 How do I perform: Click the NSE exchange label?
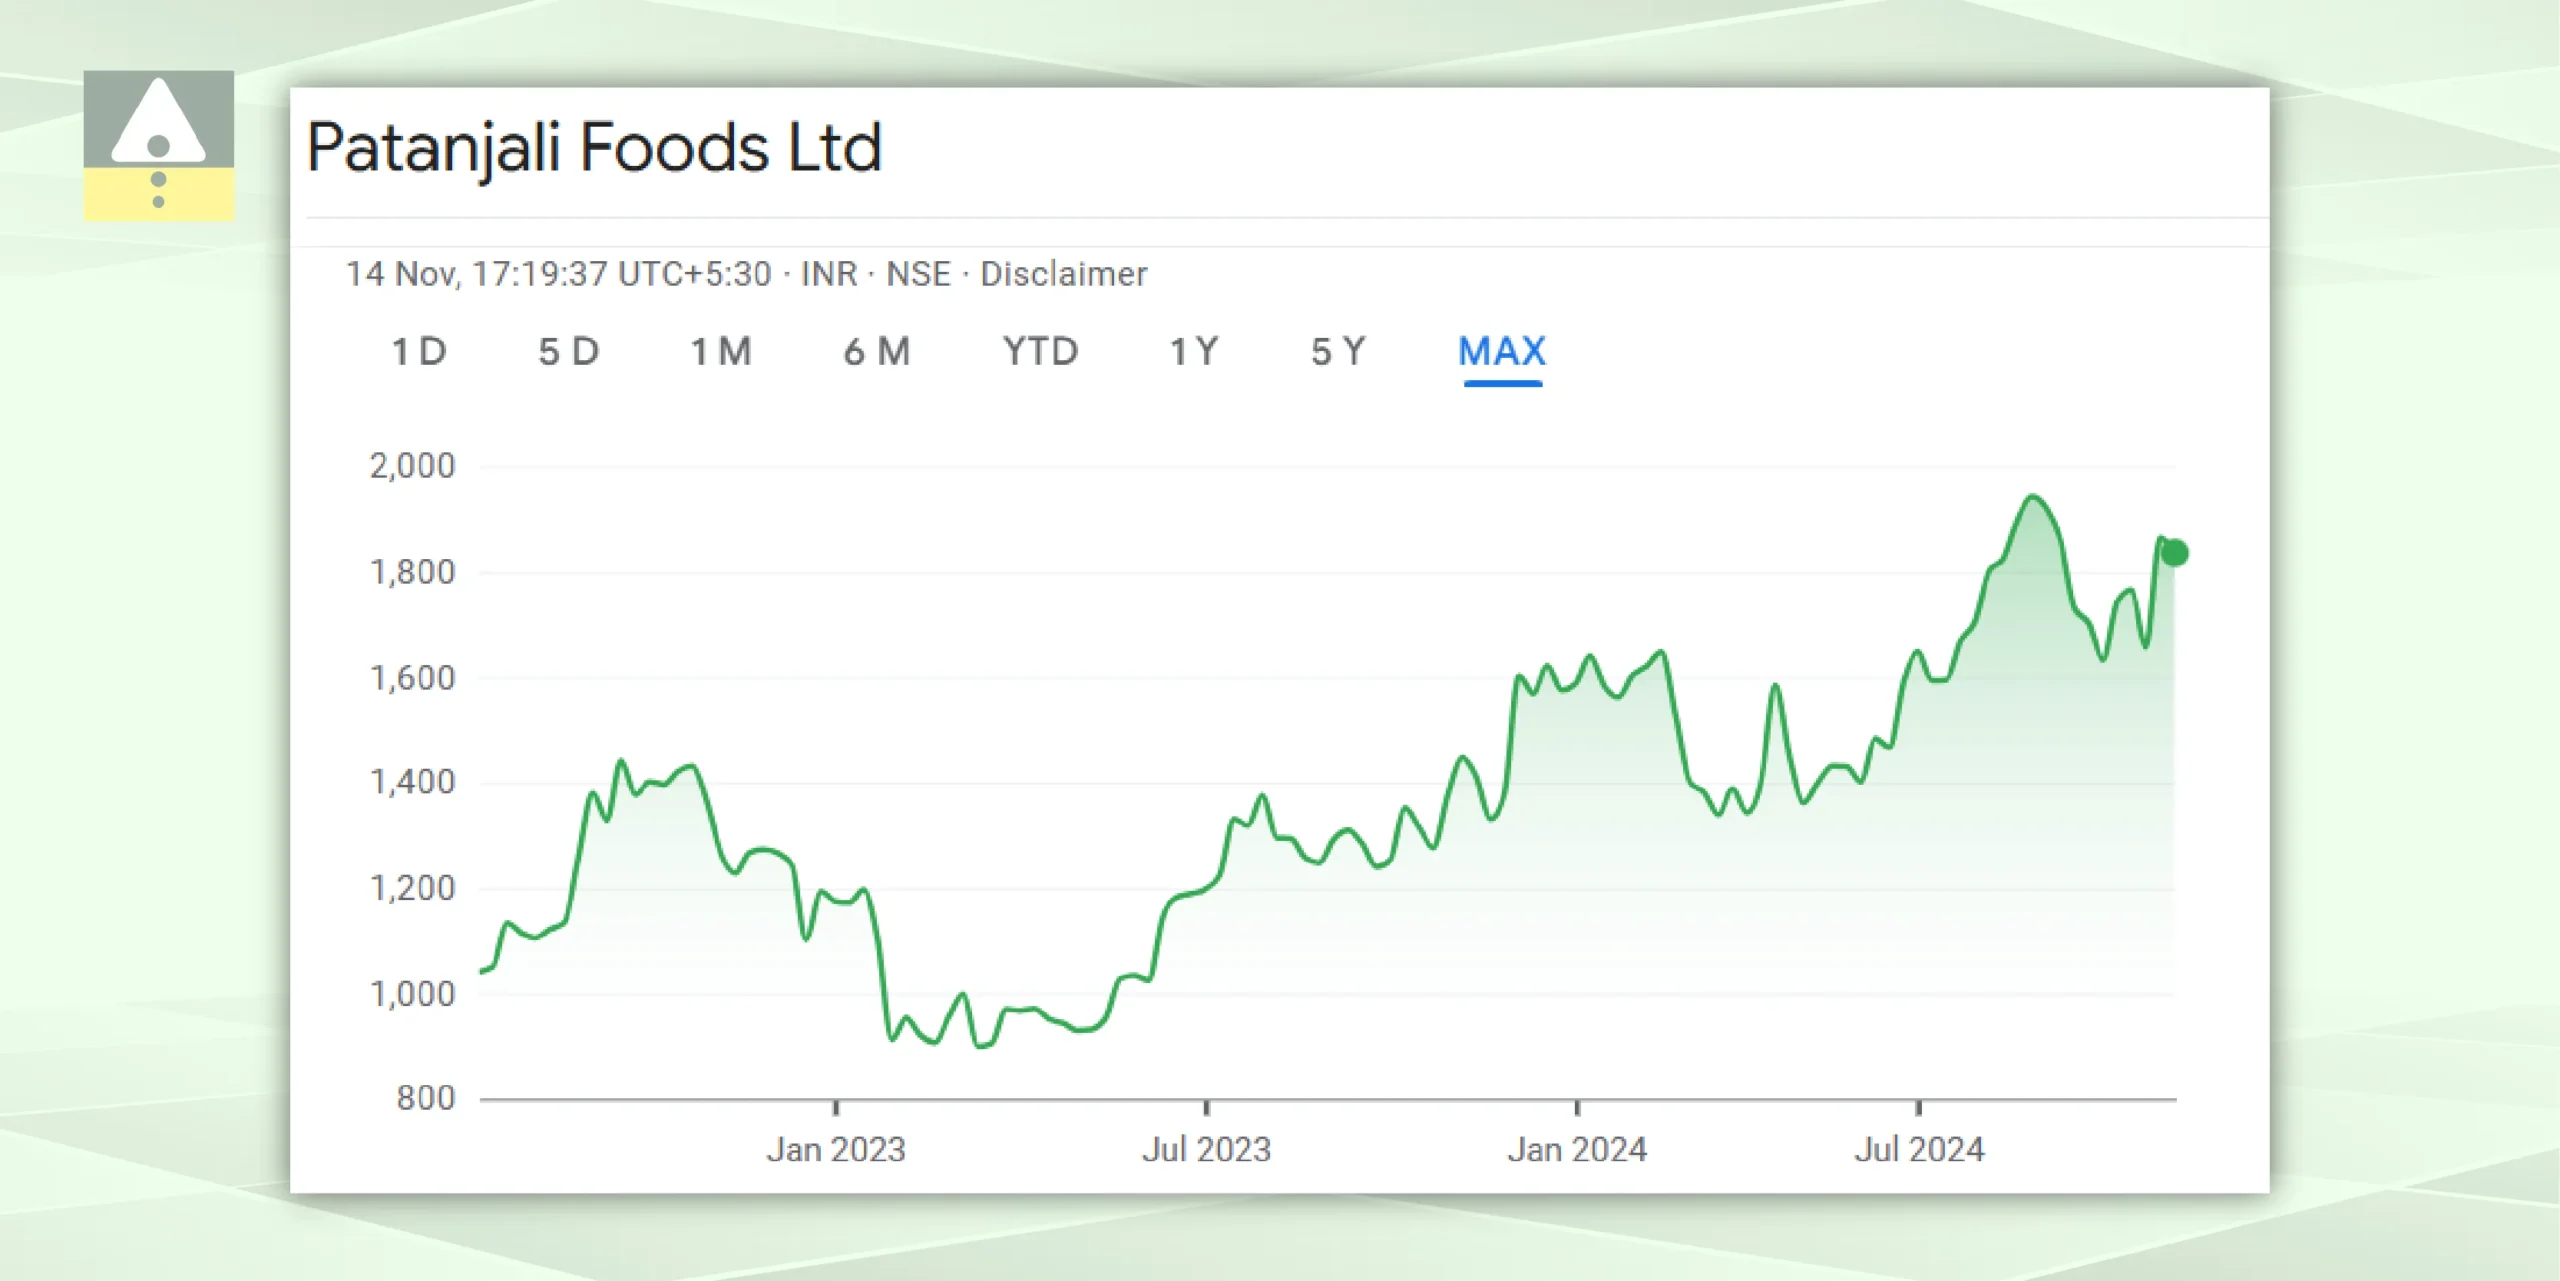921,274
